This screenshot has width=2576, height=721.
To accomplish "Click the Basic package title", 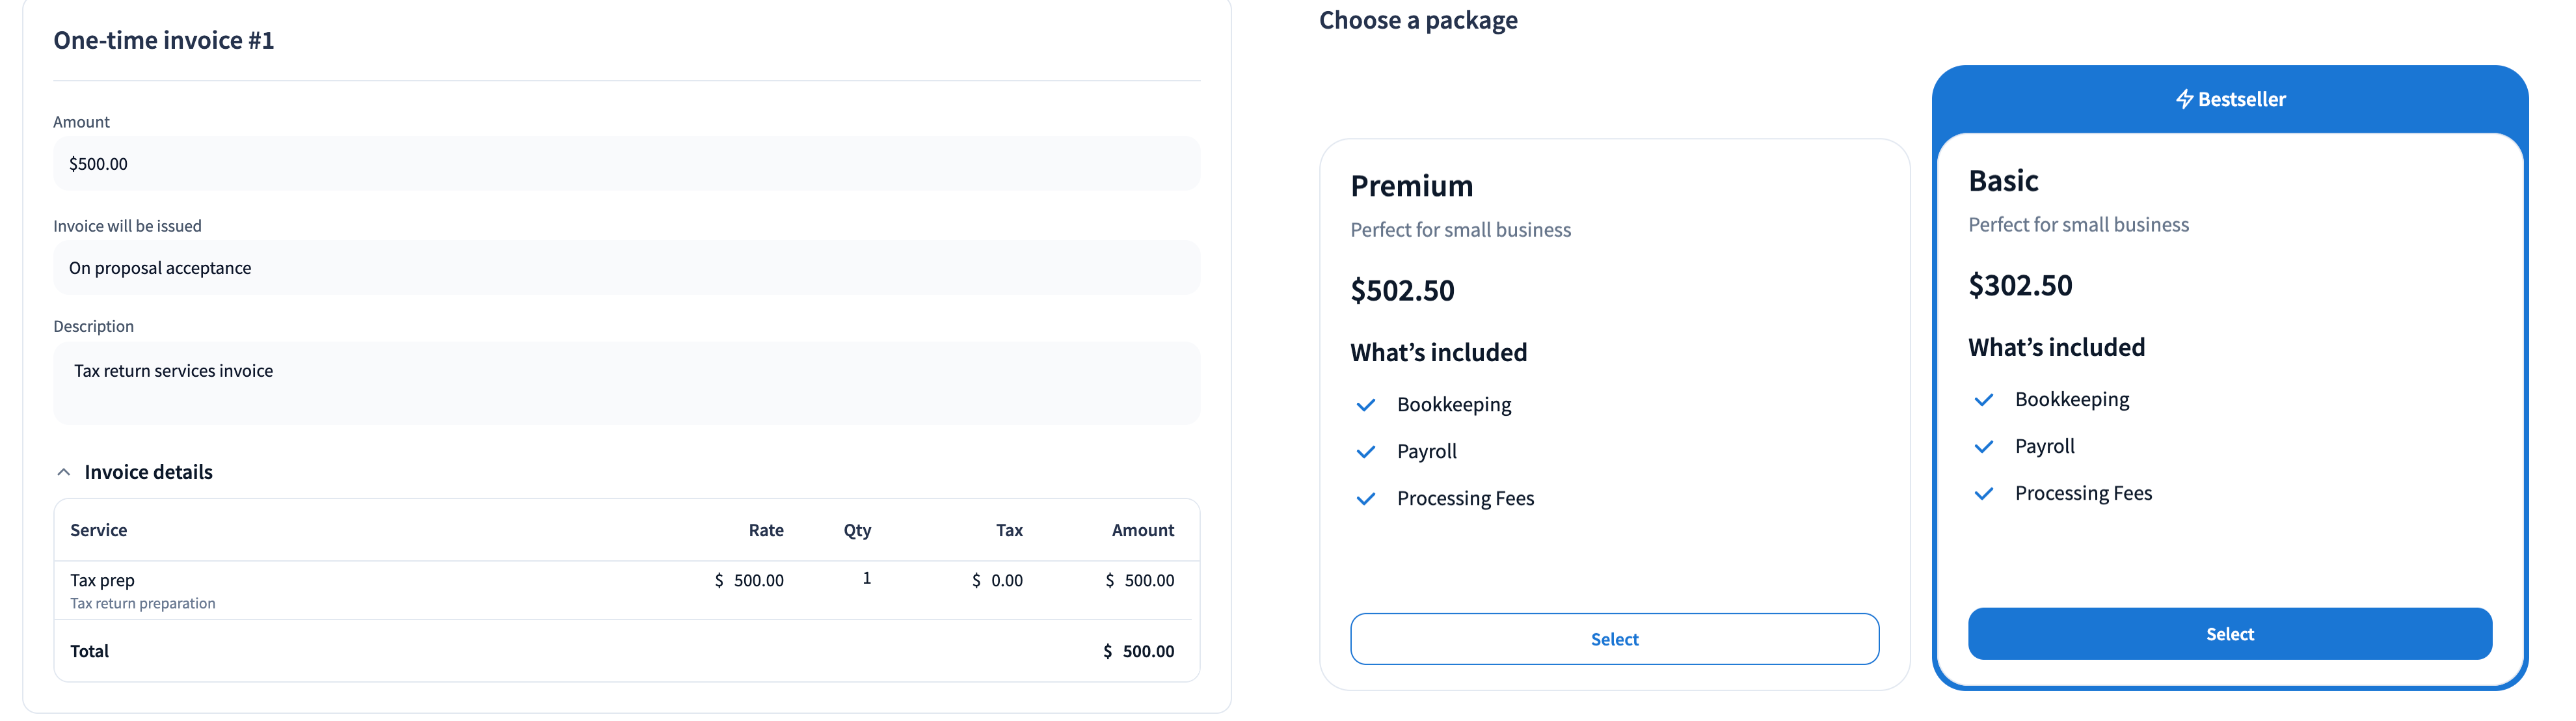I will point(2003,181).
